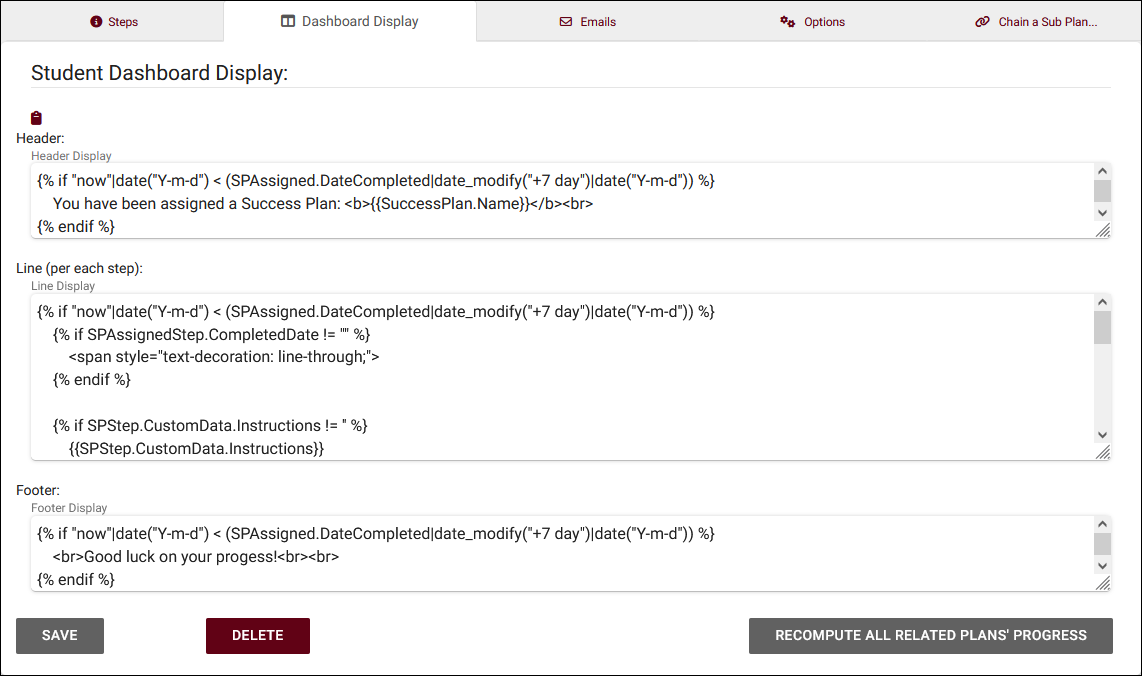
Task: Click the clipboard icon above Header
Action: tap(37, 118)
